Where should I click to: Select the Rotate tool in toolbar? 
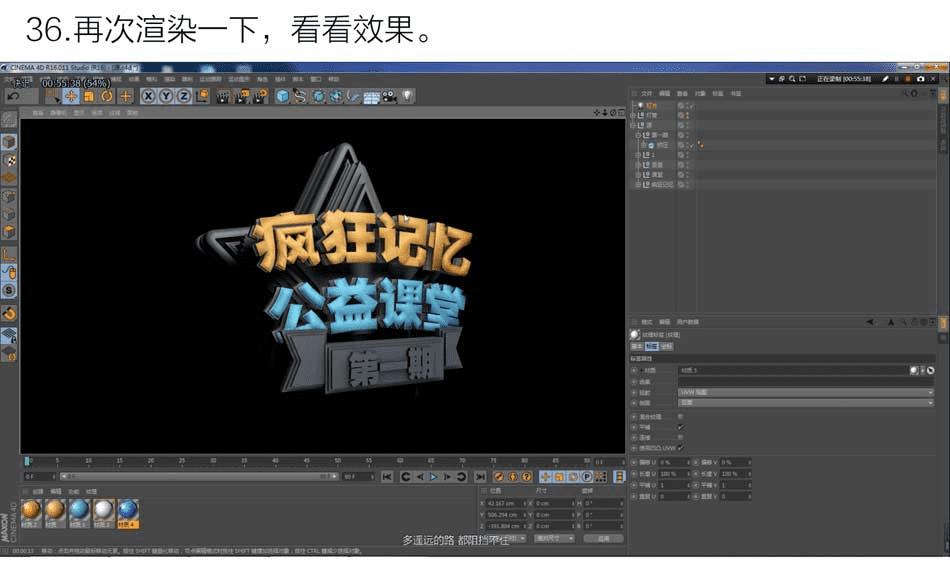tap(107, 96)
